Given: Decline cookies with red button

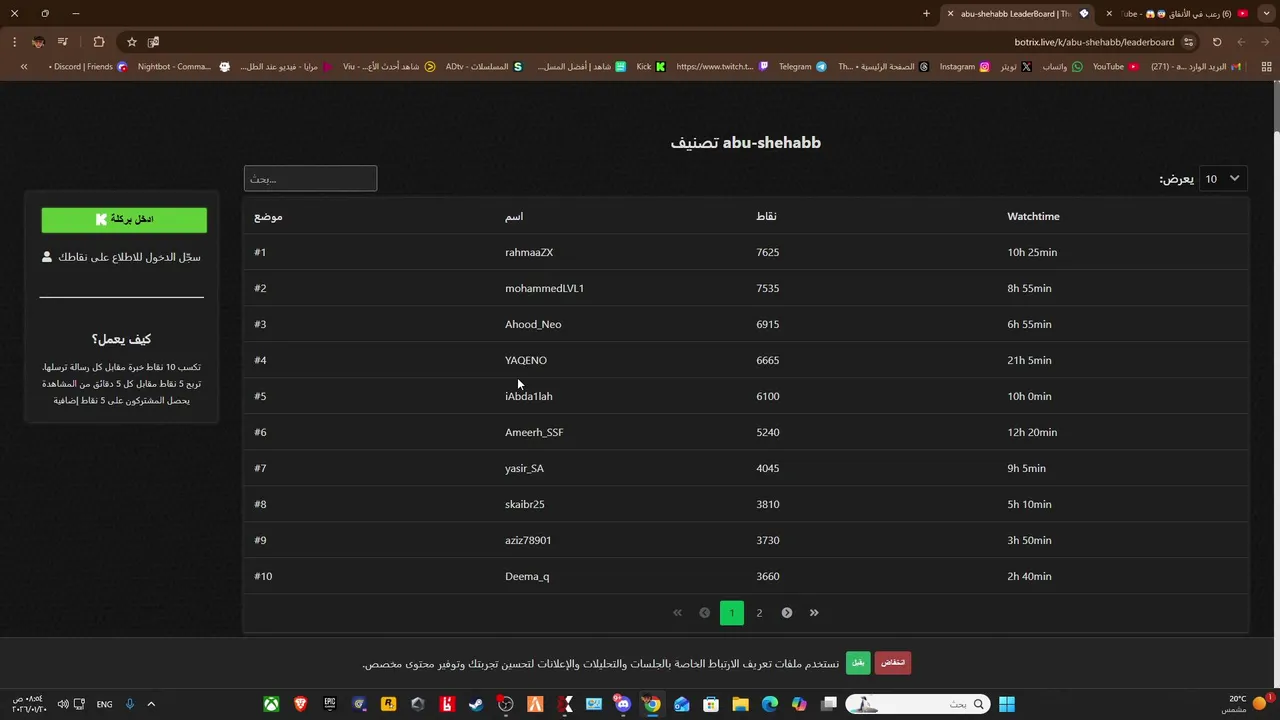Looking at the screenshot, I should point(893,663).
